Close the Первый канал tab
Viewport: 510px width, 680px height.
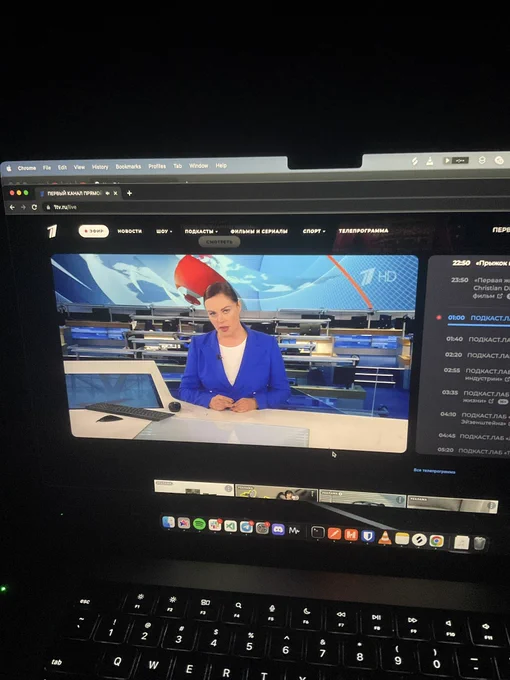115,193
